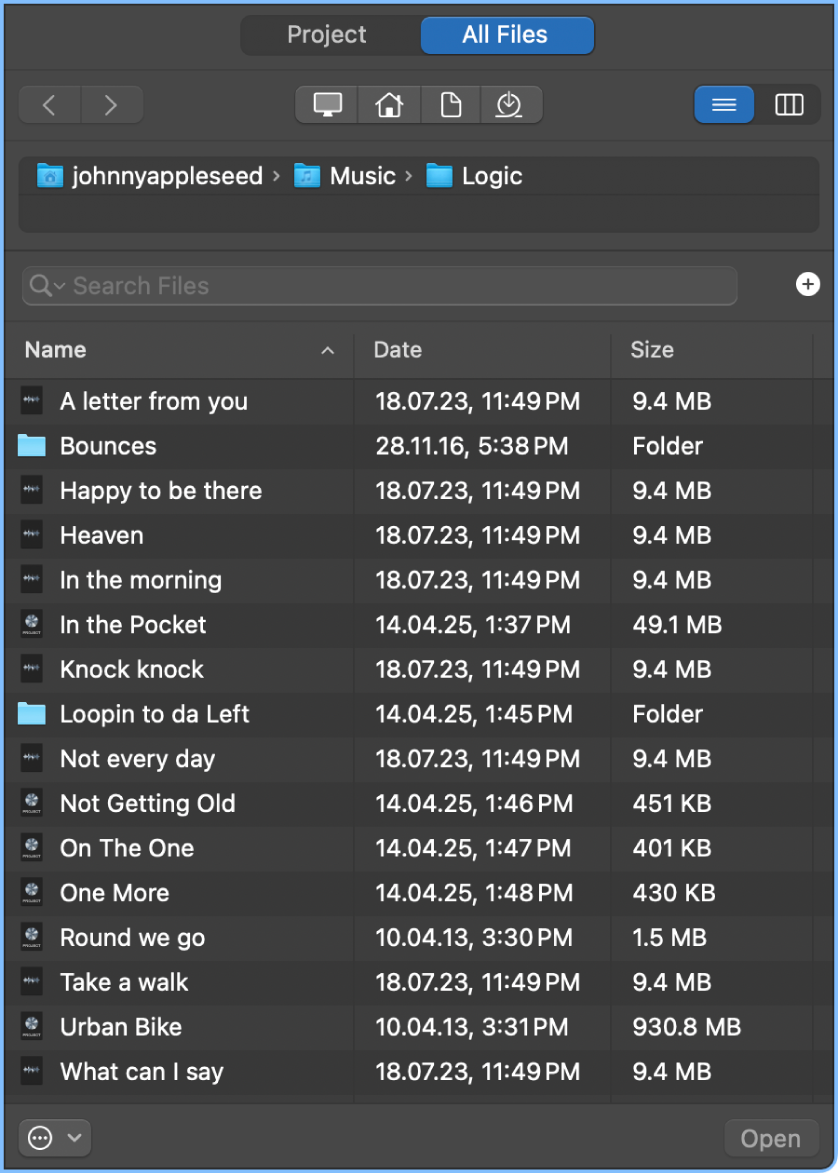Switch to column view layout
This screenshot has width=838, height=1174.
789,104
